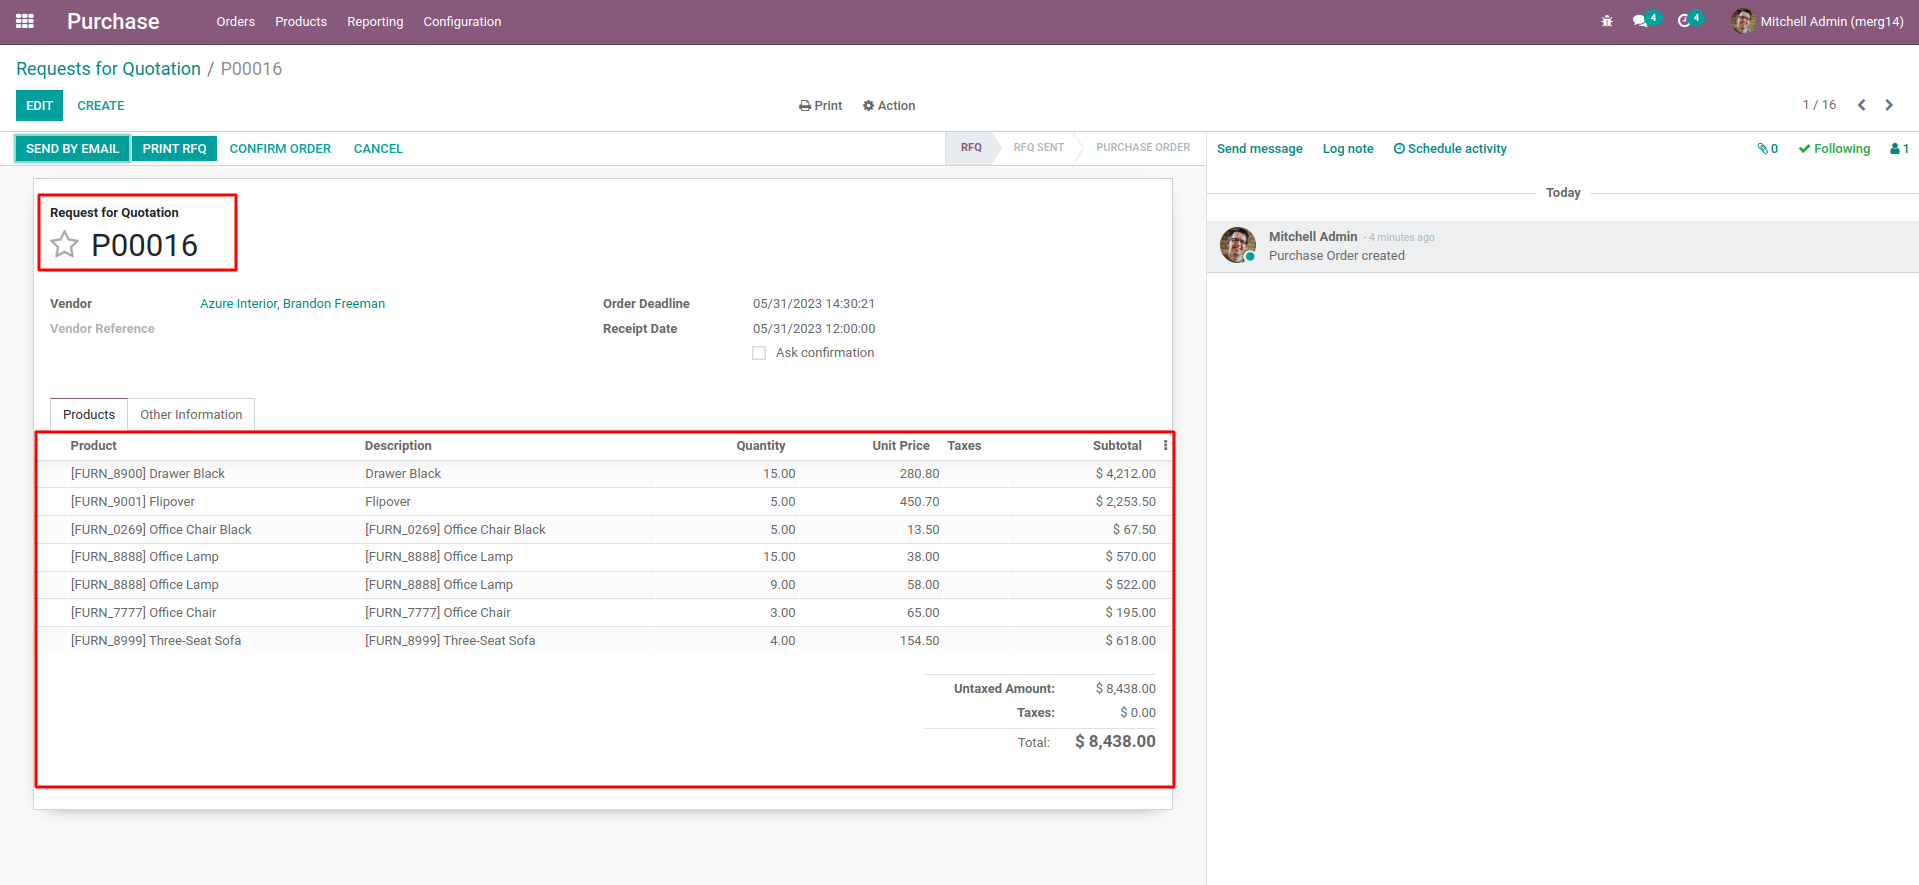Click the Send by Email button
Screen dimensions: 1919x885
tap(72, 149)
